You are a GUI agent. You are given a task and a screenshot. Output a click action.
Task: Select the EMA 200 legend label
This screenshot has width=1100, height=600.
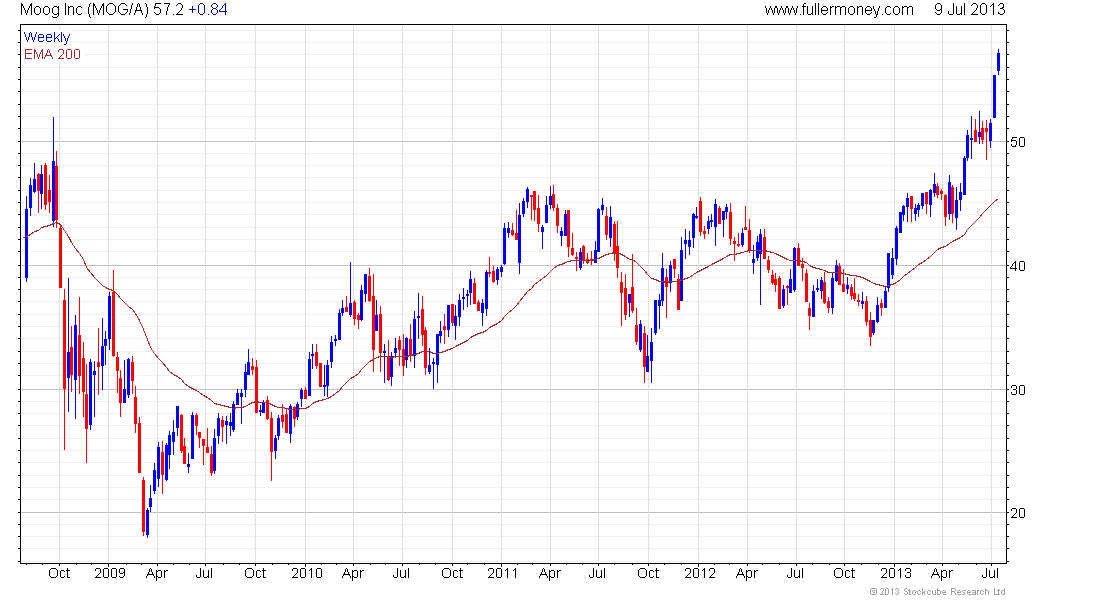pyautogui.click(x=53, y=55)
